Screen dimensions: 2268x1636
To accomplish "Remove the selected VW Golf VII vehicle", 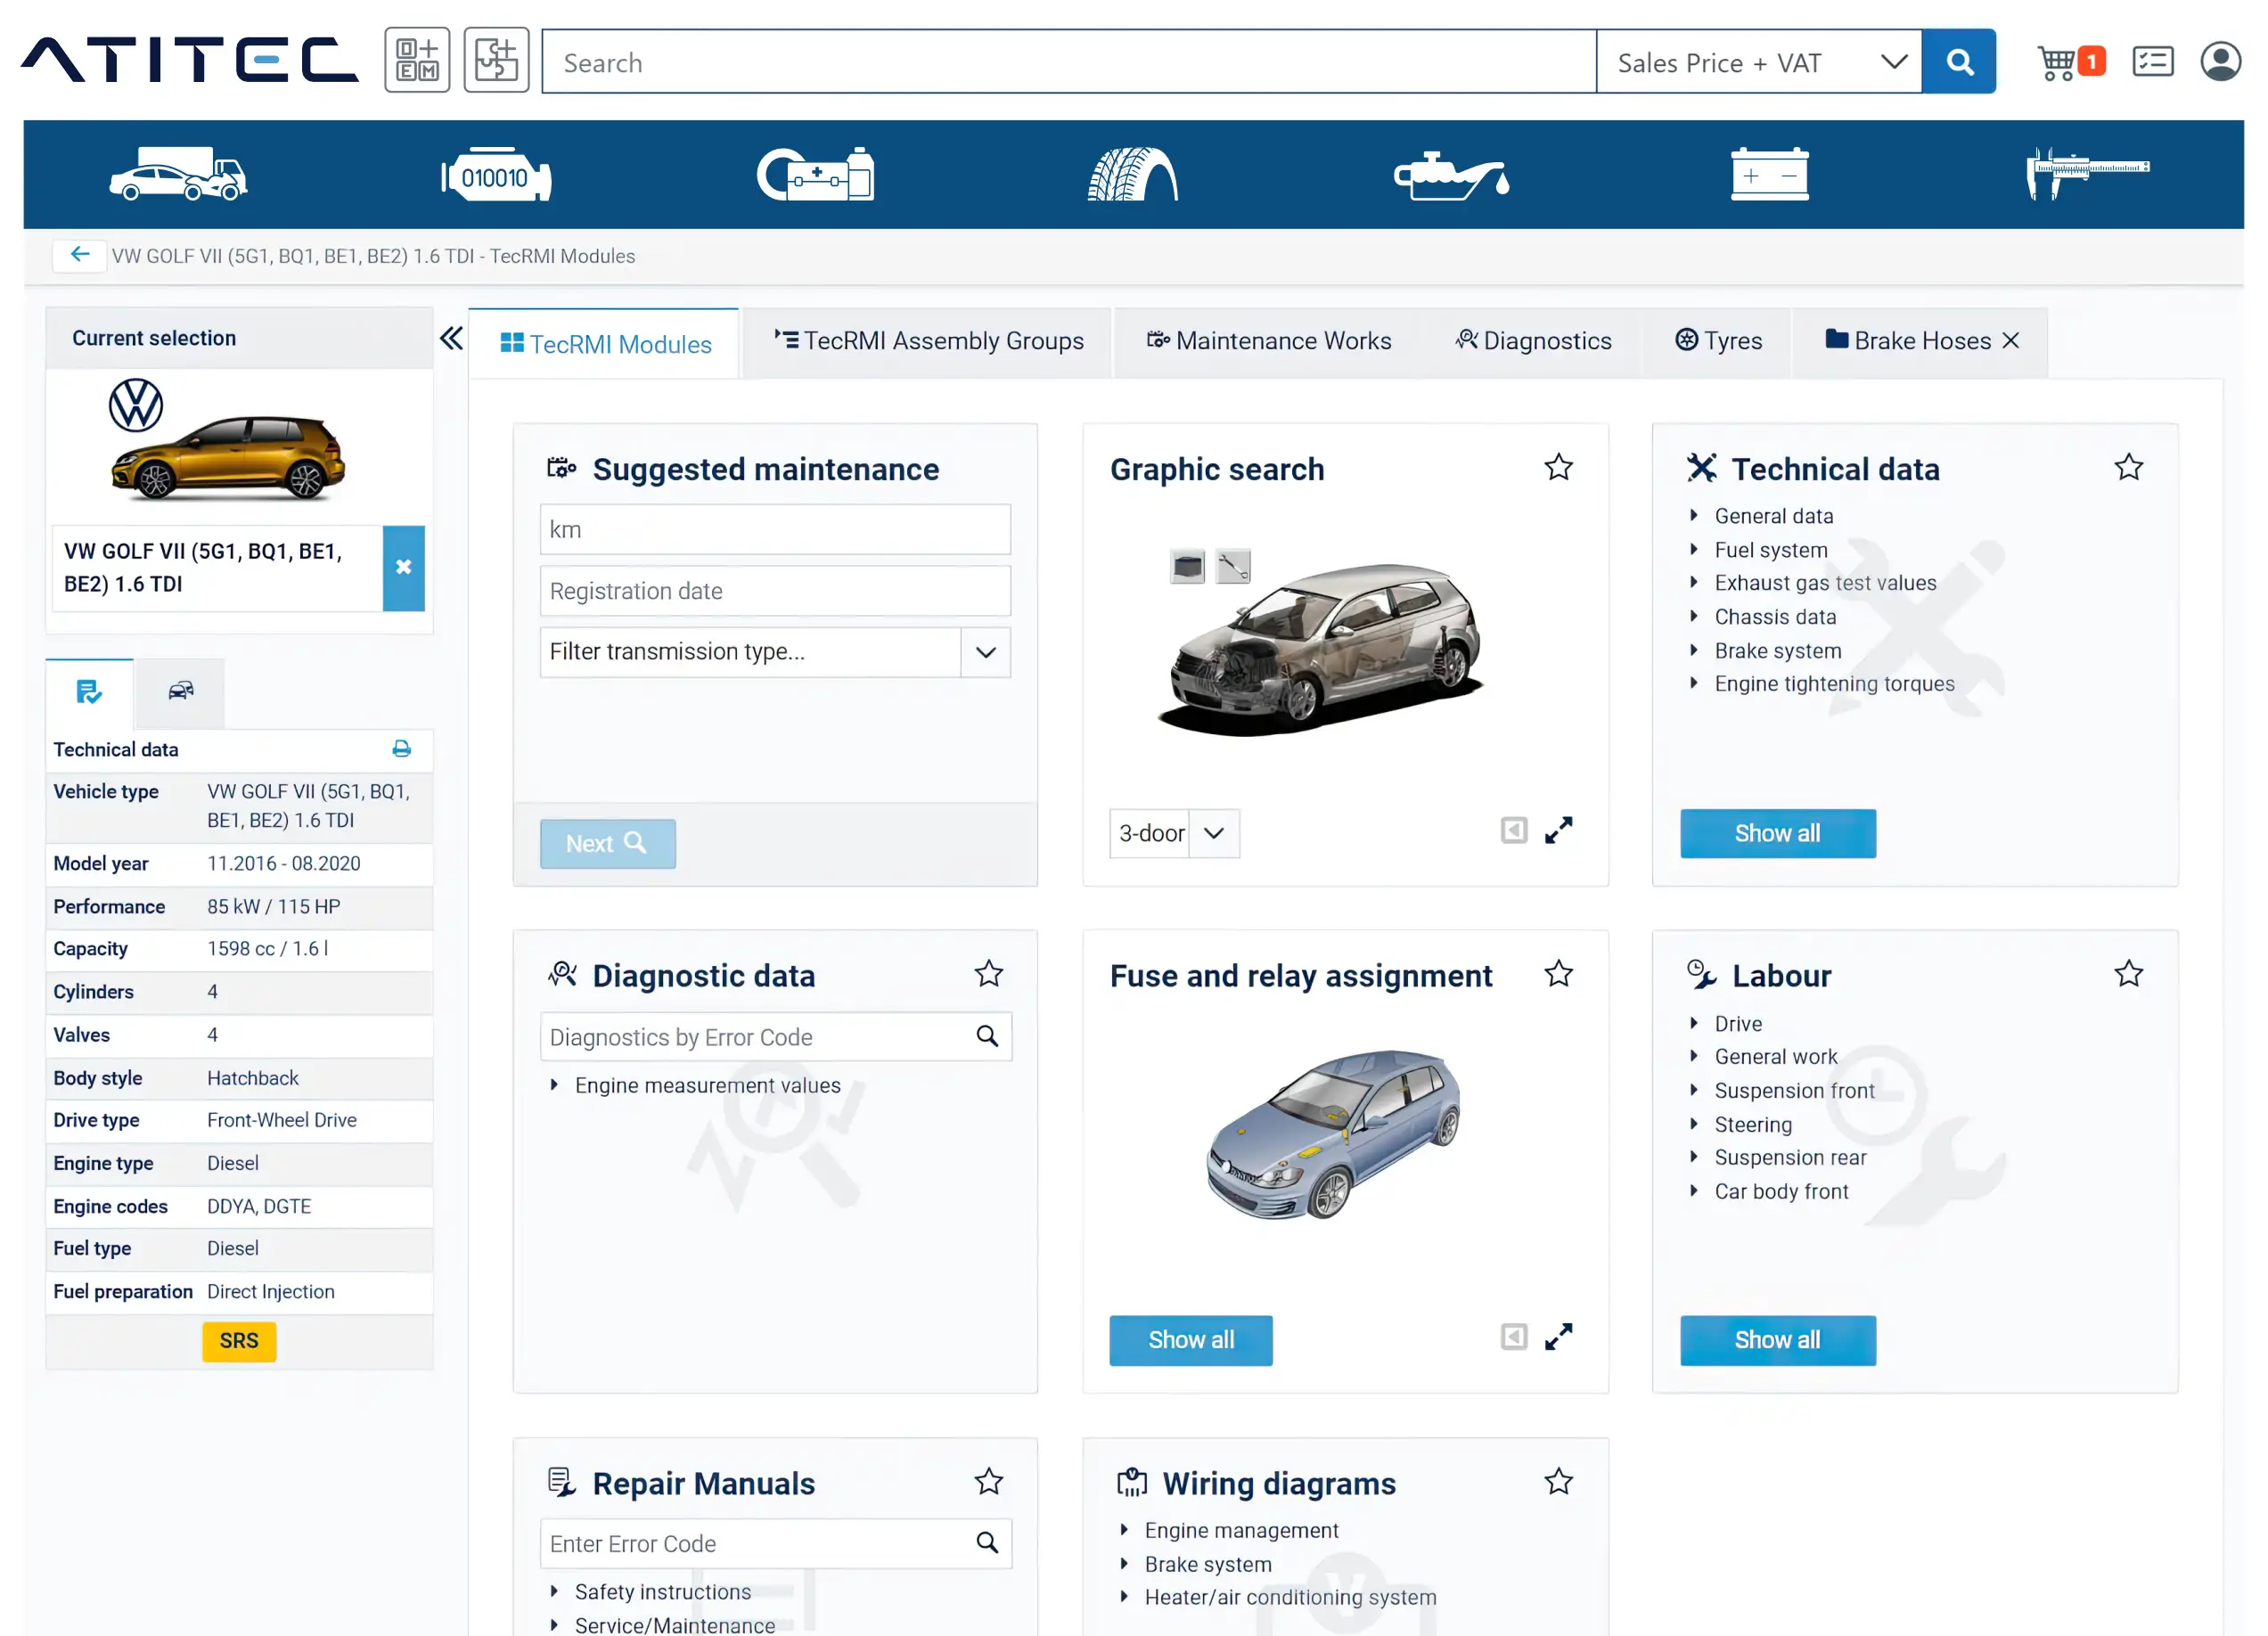I will [x=403, y=568].
